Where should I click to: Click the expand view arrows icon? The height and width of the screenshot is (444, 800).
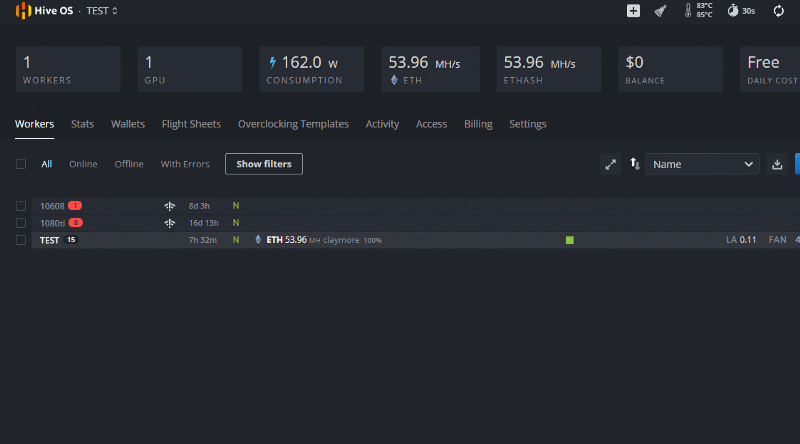tap(610, 164)
